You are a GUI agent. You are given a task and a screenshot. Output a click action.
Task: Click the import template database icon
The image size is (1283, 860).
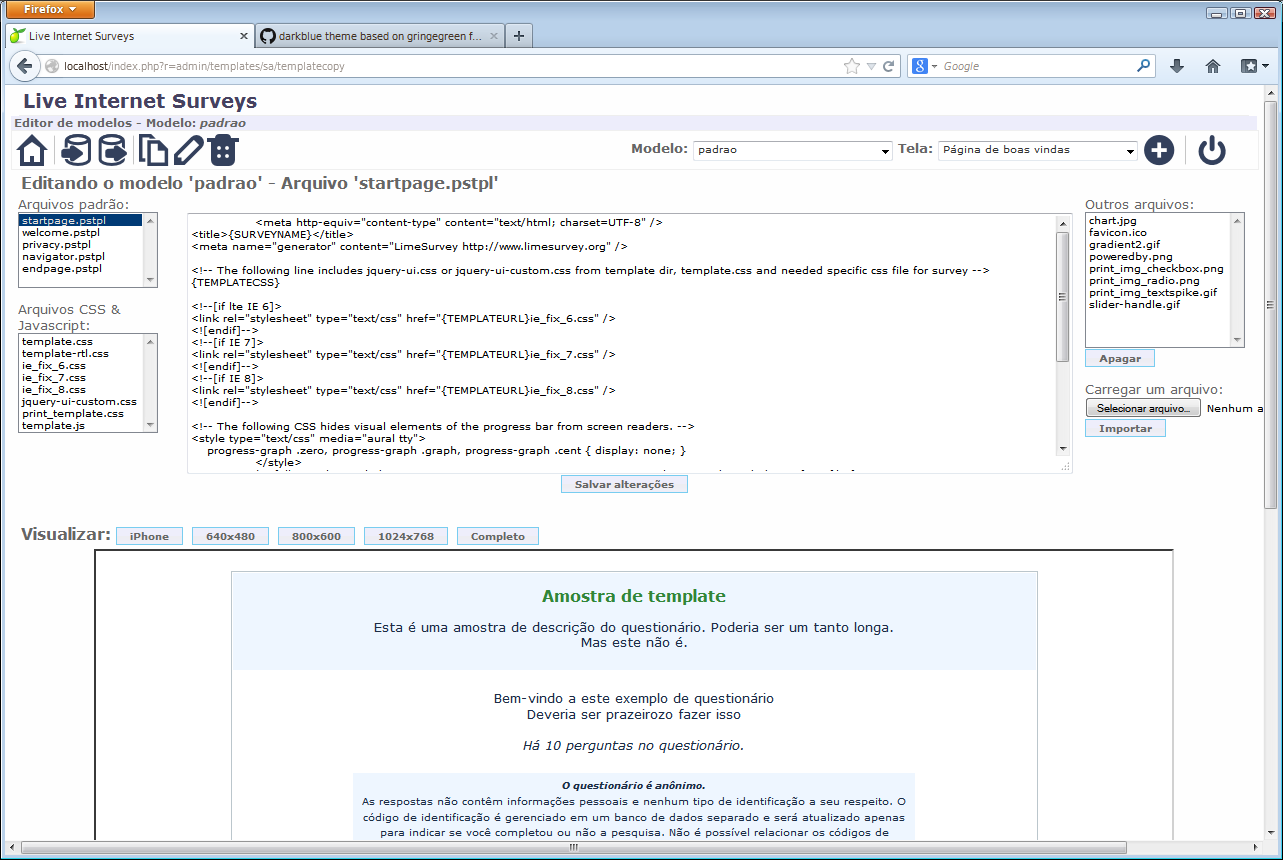tap(76, 151)
